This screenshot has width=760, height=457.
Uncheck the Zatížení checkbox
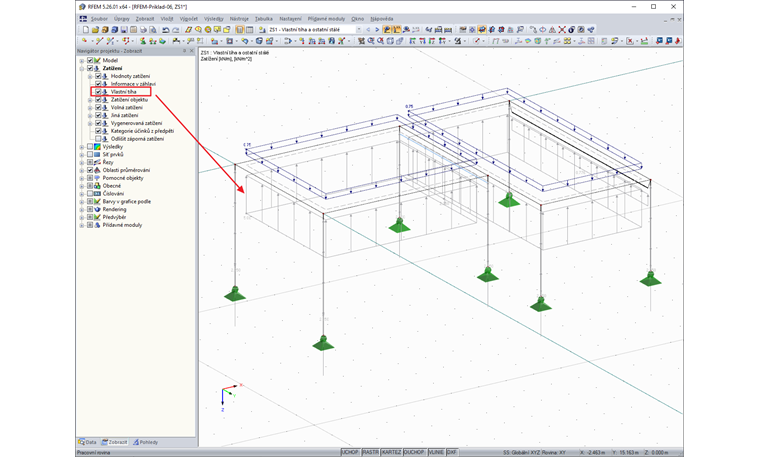[90, 68]
